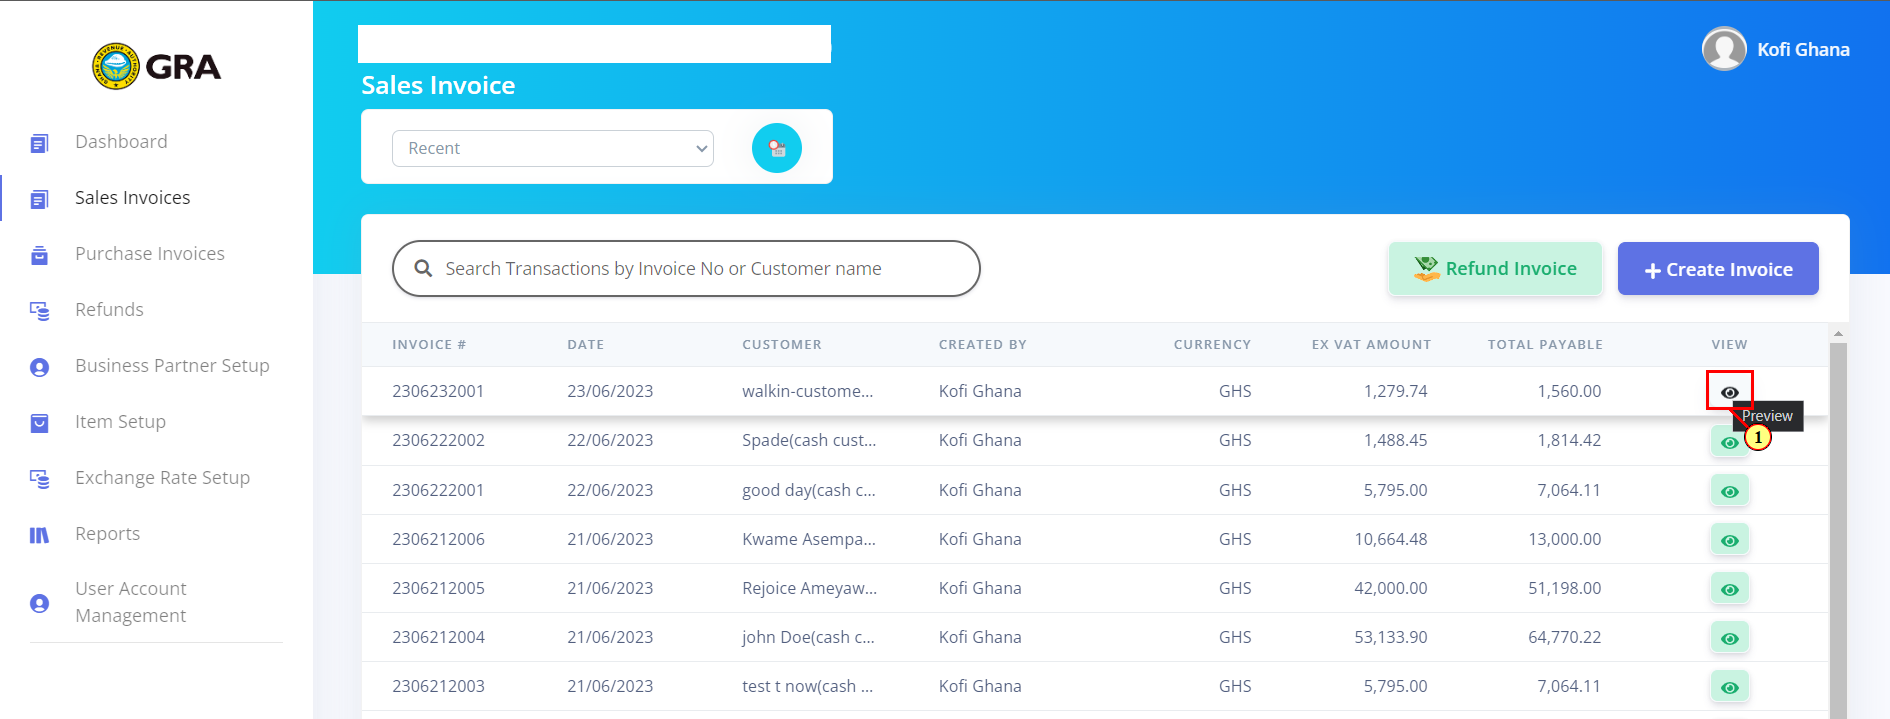Click the Business Partner Setup icon
Screen dimensions: 1890x719
[x=39, y=367]
